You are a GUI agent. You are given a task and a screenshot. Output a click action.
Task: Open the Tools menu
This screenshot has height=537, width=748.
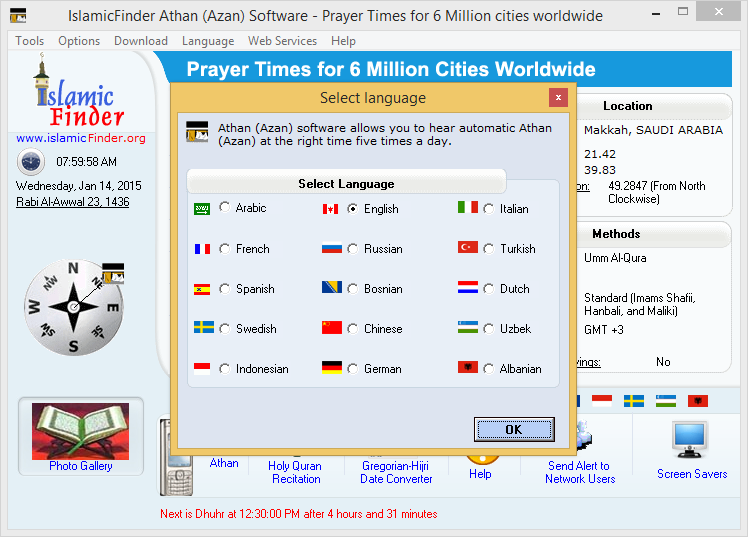point(30,41)
